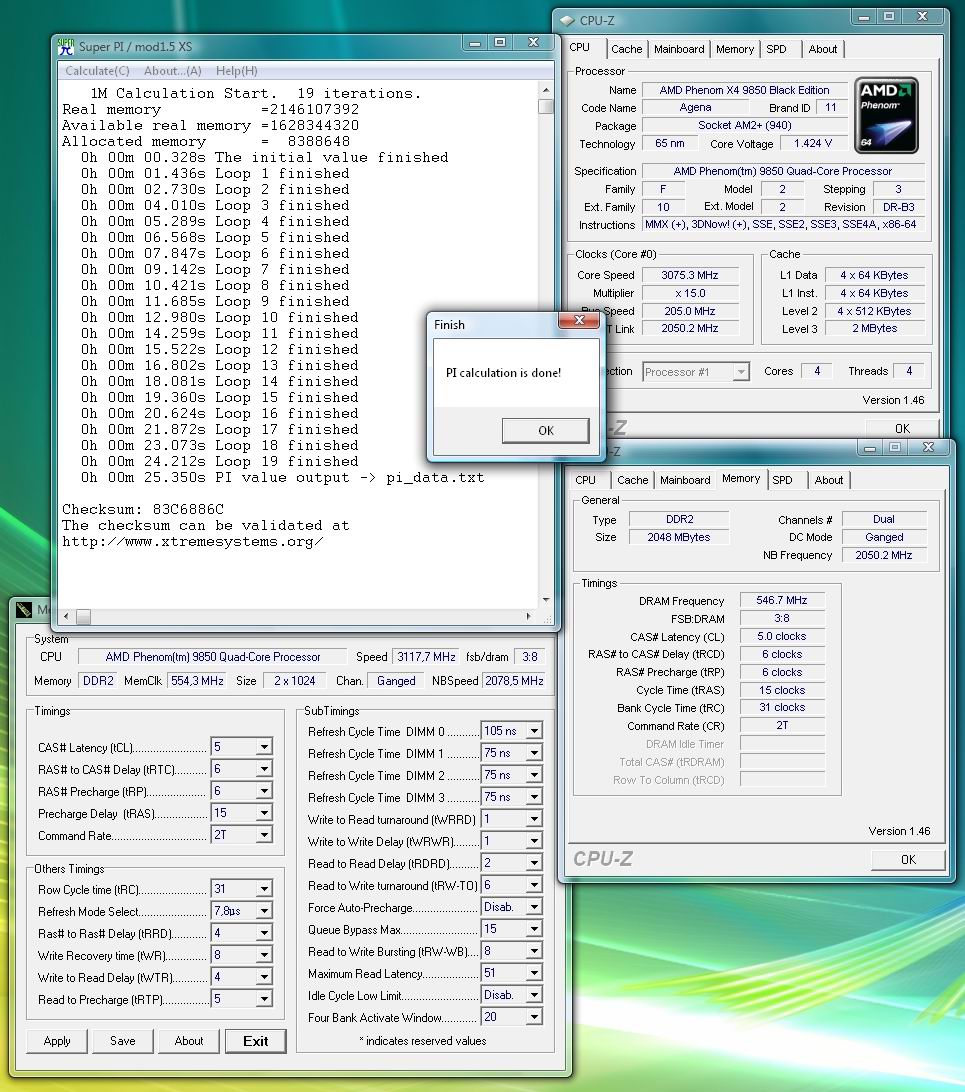Click the AMD Phenom logo image
The height and width of the screenshot is (1092, 965).
coord(886,115)
